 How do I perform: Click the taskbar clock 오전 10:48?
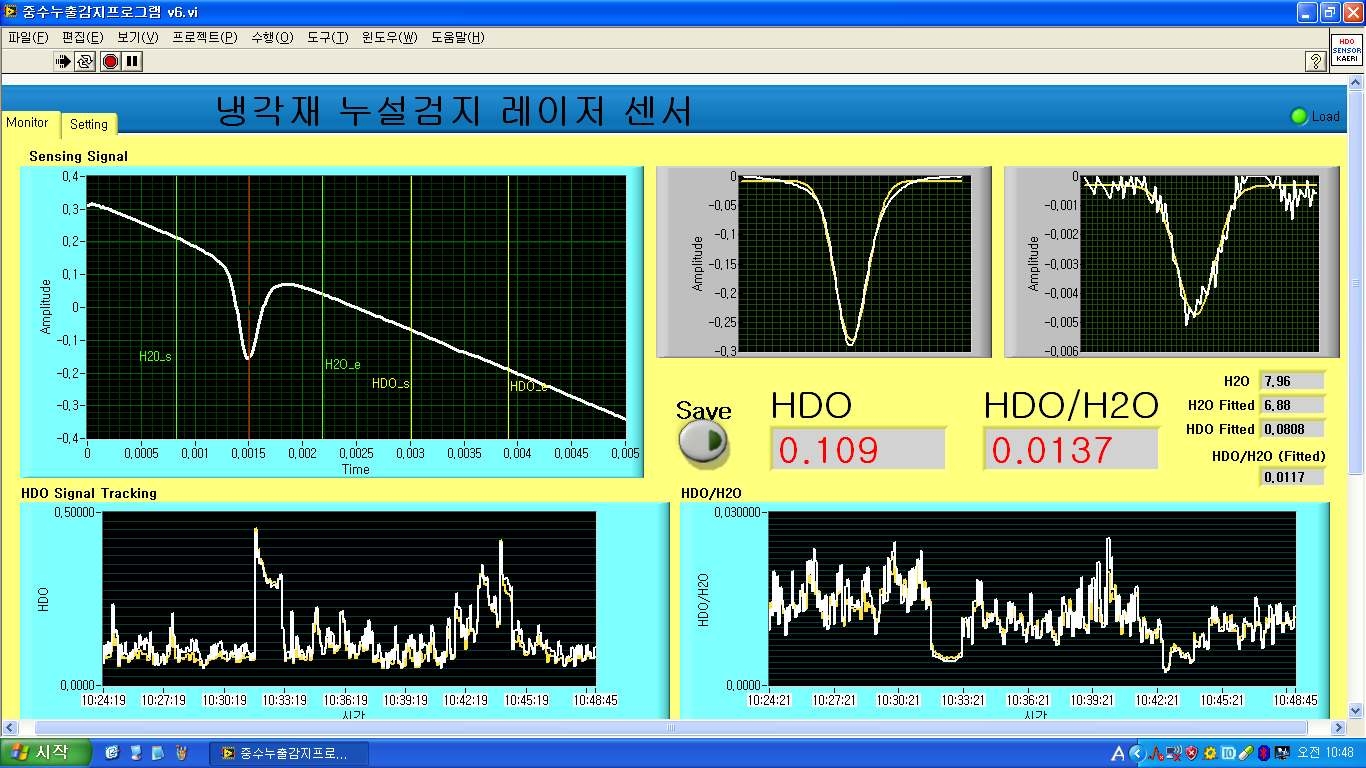click(x=1327, y=753)
